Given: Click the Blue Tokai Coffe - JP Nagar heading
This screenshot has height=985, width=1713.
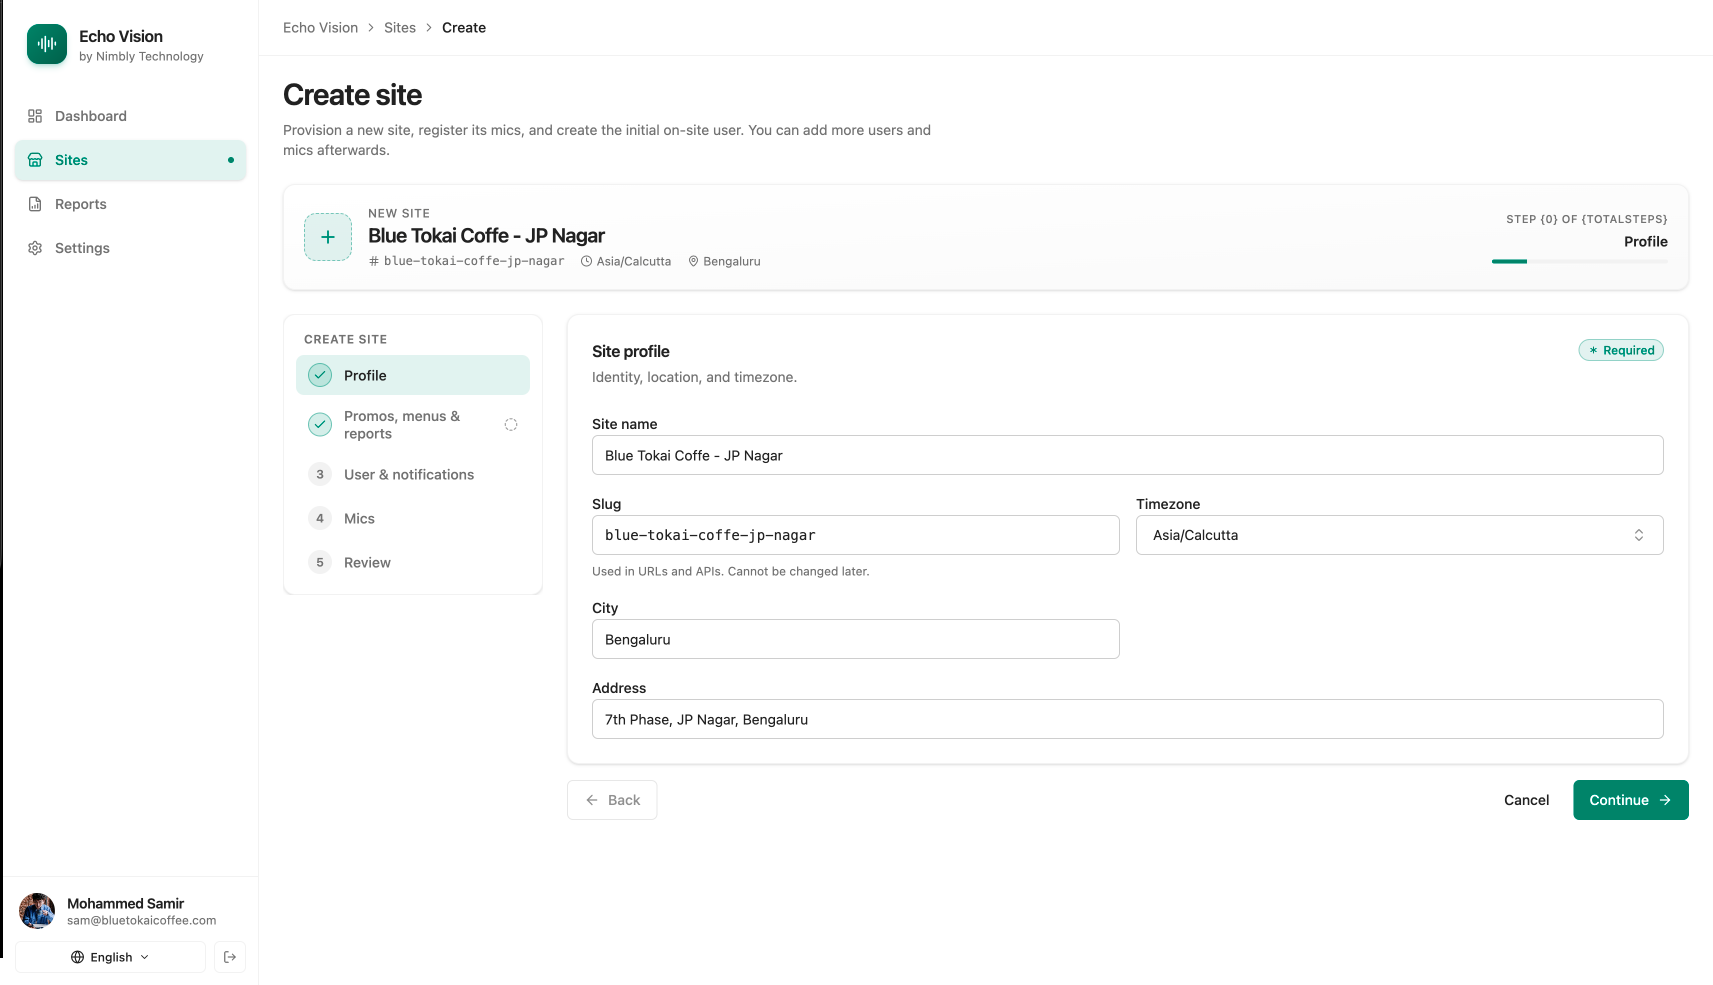Looking at the screenshot, I should pyautogui.click(x=486, y=236).
